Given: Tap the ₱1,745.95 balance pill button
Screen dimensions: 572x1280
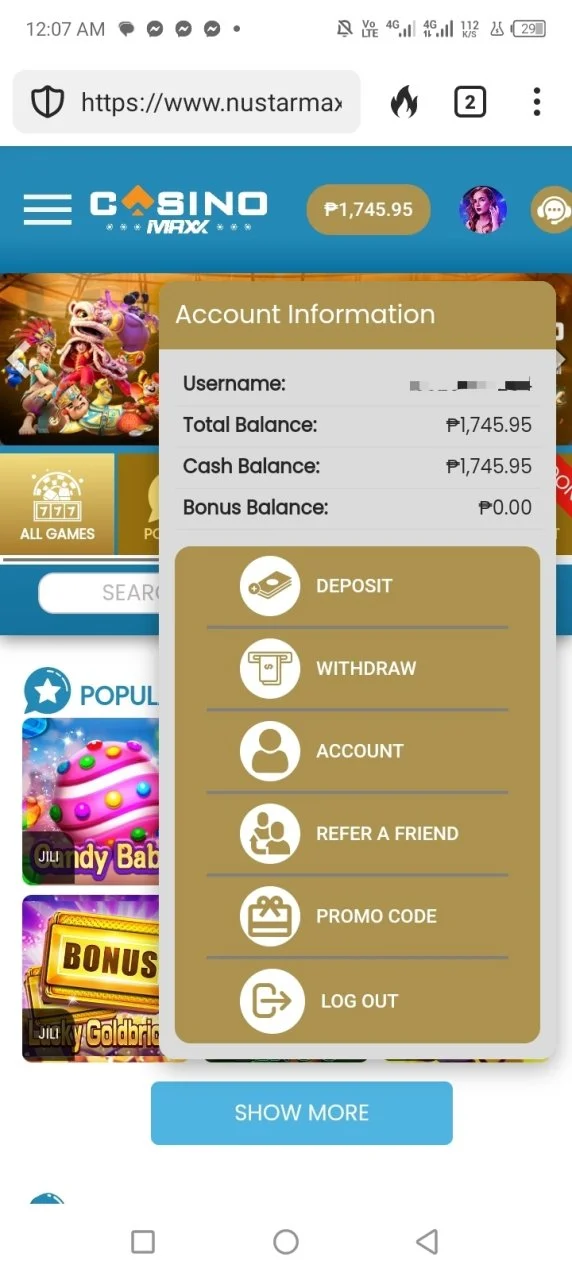Looking at the screenshot, I should click(368, 210).
